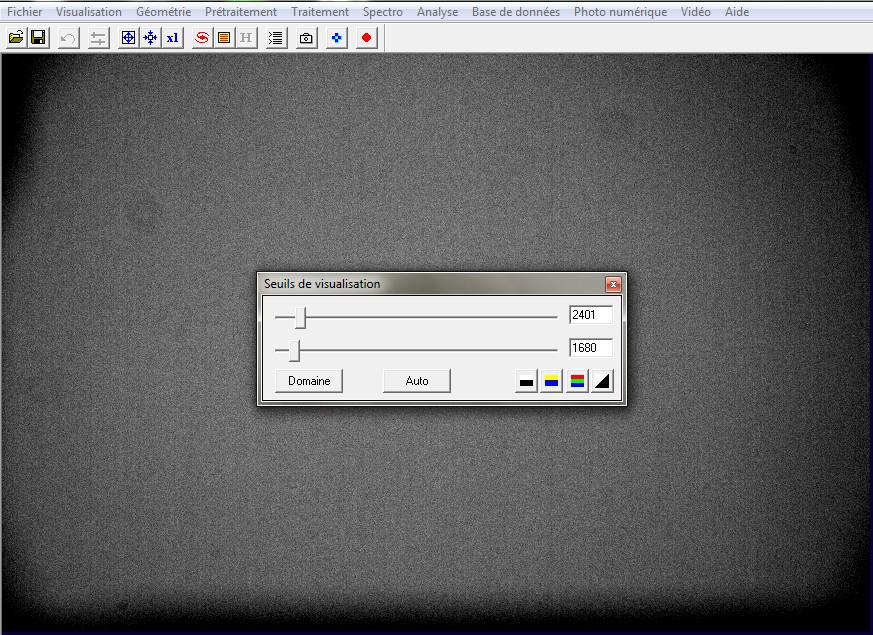
Task: Click the greyed undo arrow icon
Action: click(x=68, y=38)
